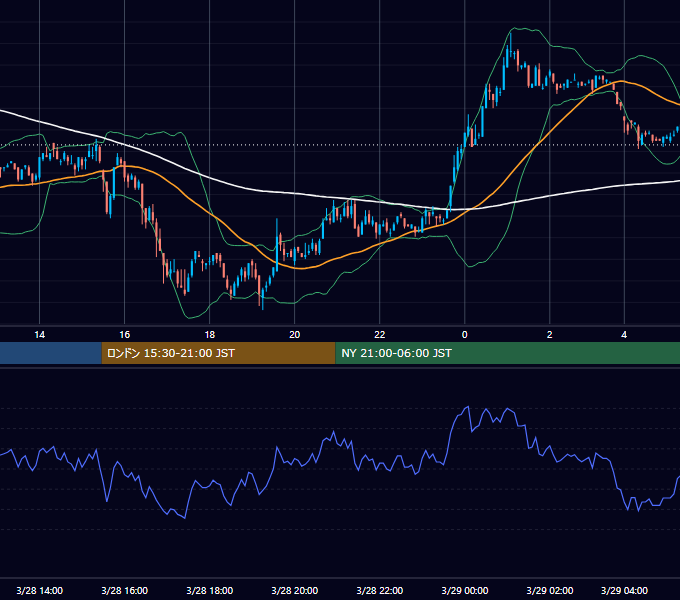Click the 3/28 18:00 time label
Screen dimensions: 680x600
pos(209,590)
